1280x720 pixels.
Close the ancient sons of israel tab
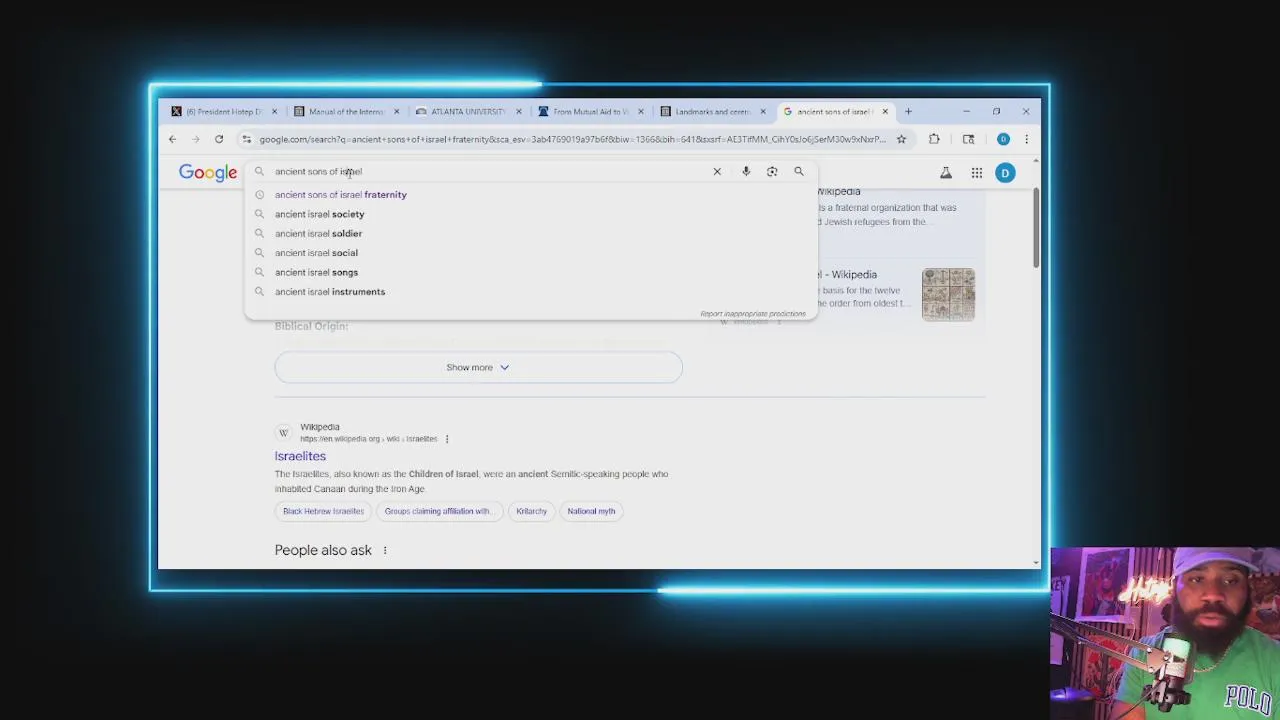(x=885, y=111)
